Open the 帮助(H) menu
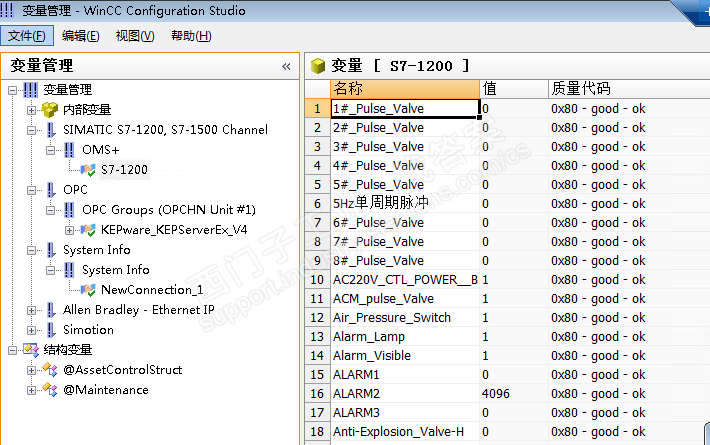 pos(191,36)
